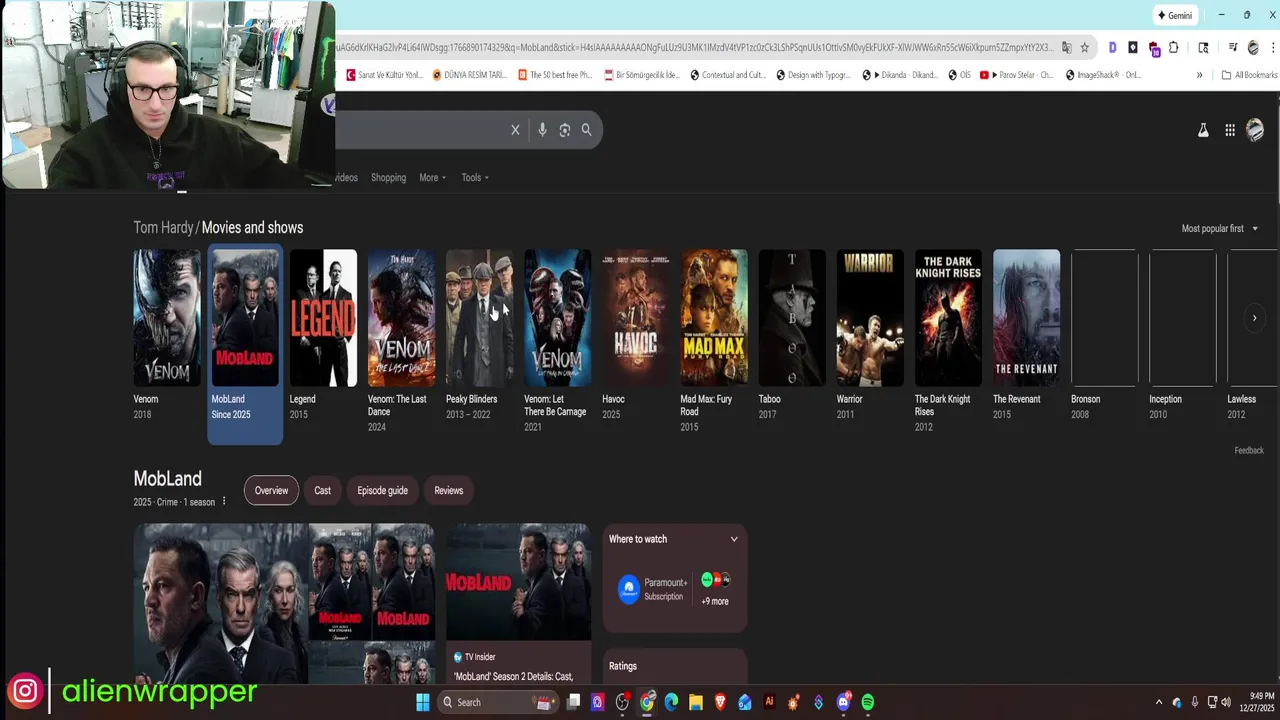Select Venom: Let There Be Carnage poster
The height and width of the screenshot is (720, 1280).
point(557,318)
